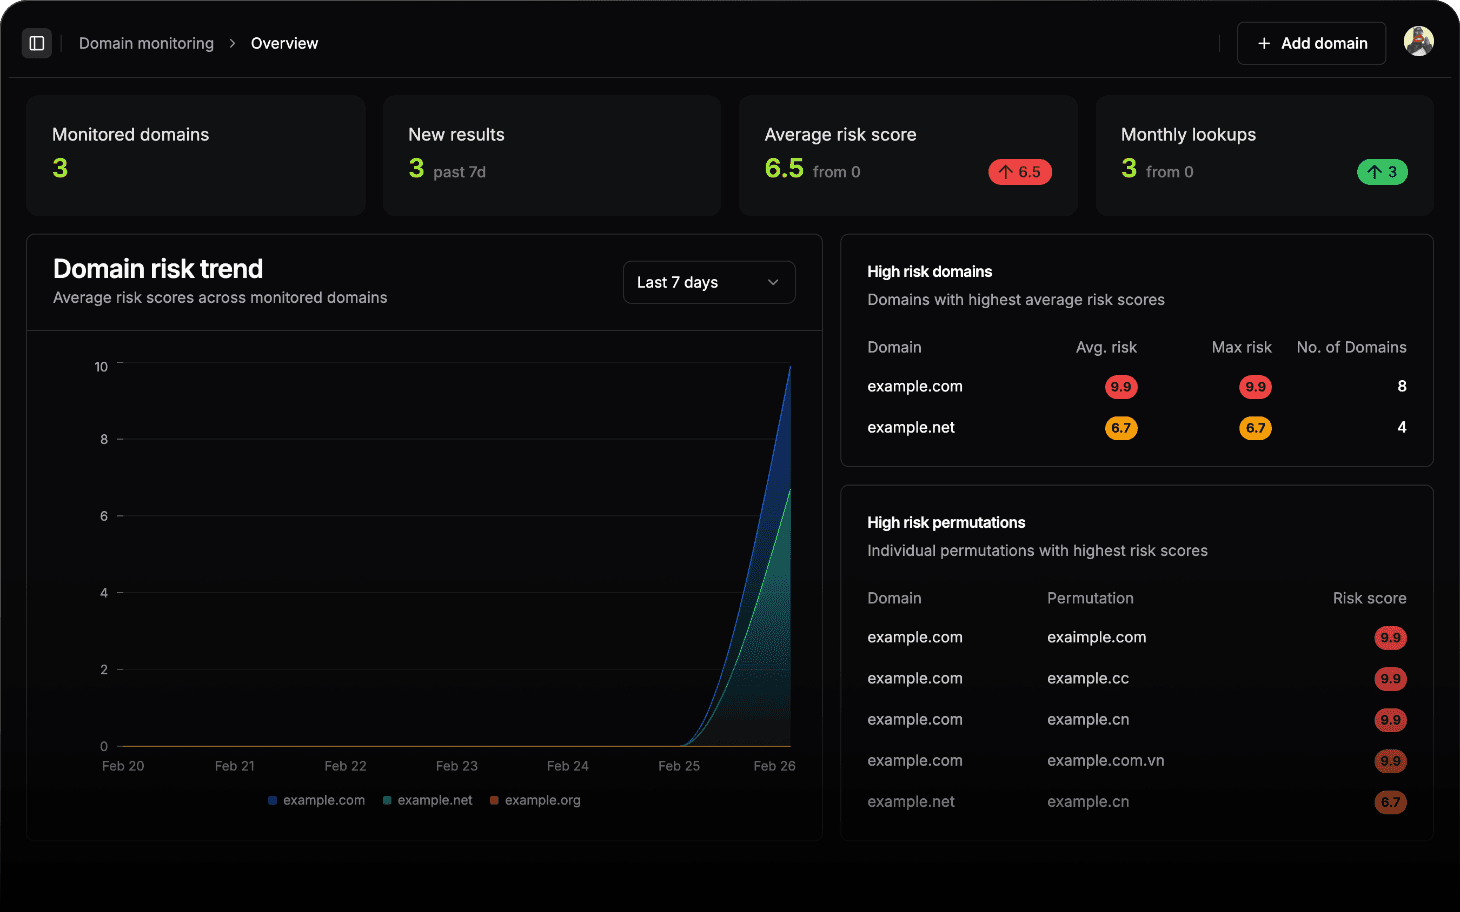Click the Add domain button

[1311, 43]
